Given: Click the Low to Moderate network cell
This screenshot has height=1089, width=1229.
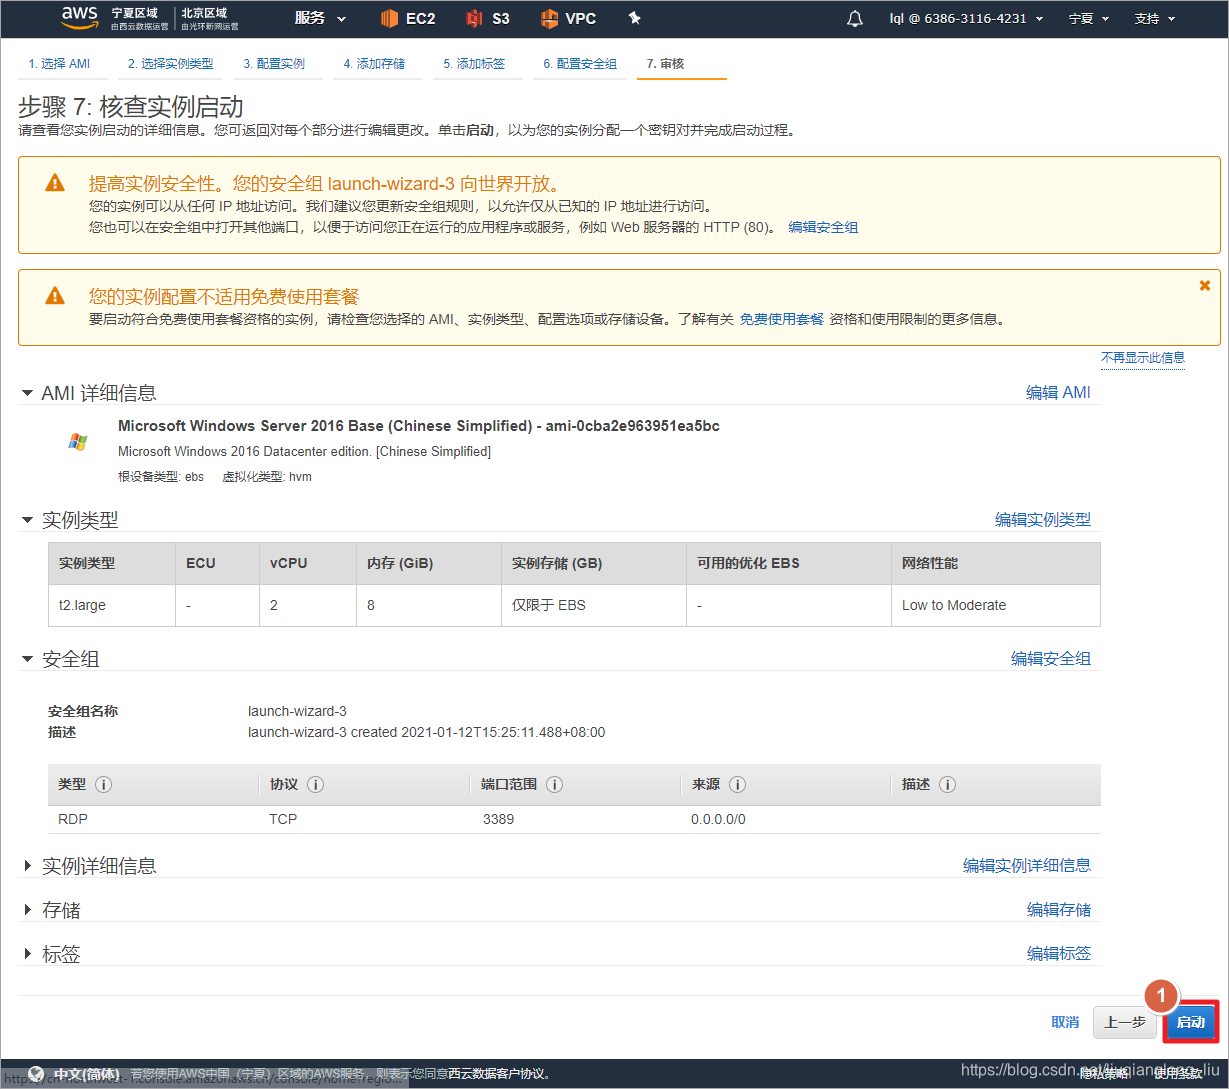Looking at the screenshot, I should [x=996, y=605].
